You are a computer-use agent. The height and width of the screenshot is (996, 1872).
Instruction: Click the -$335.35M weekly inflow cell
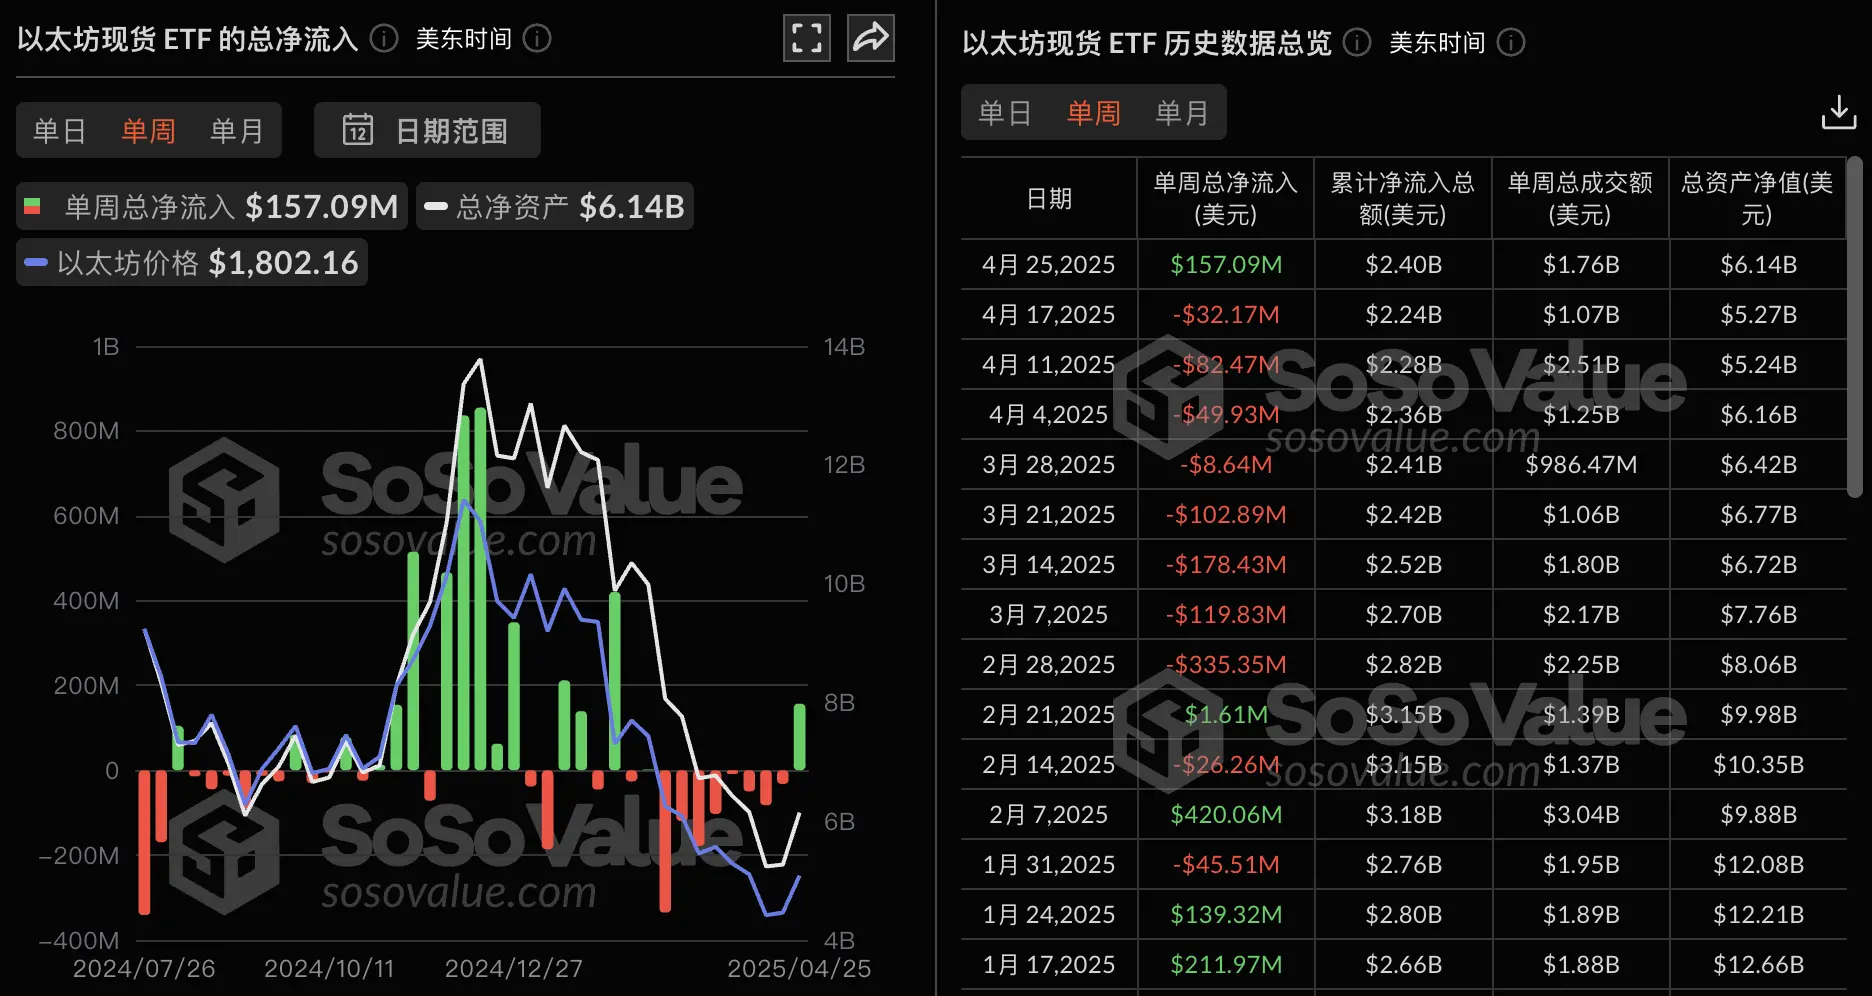tap(1226, 665)
